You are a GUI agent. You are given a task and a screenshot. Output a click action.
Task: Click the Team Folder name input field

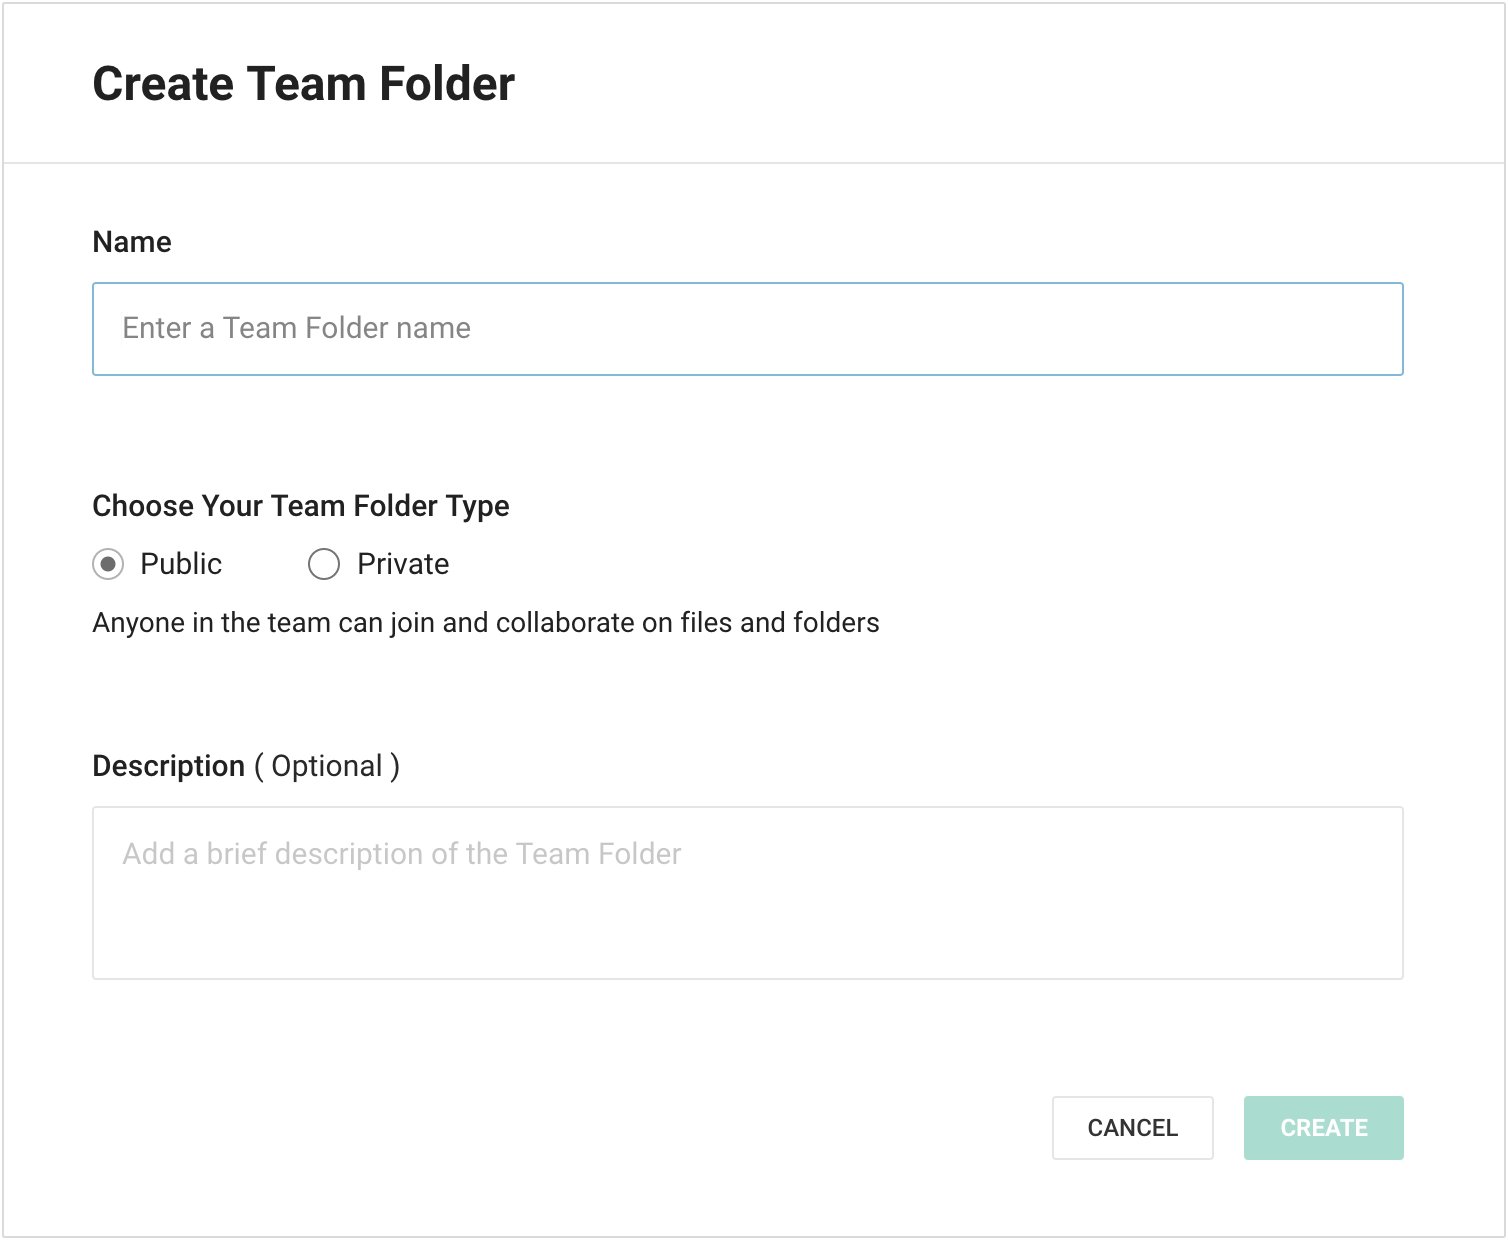tap(748, 329)
